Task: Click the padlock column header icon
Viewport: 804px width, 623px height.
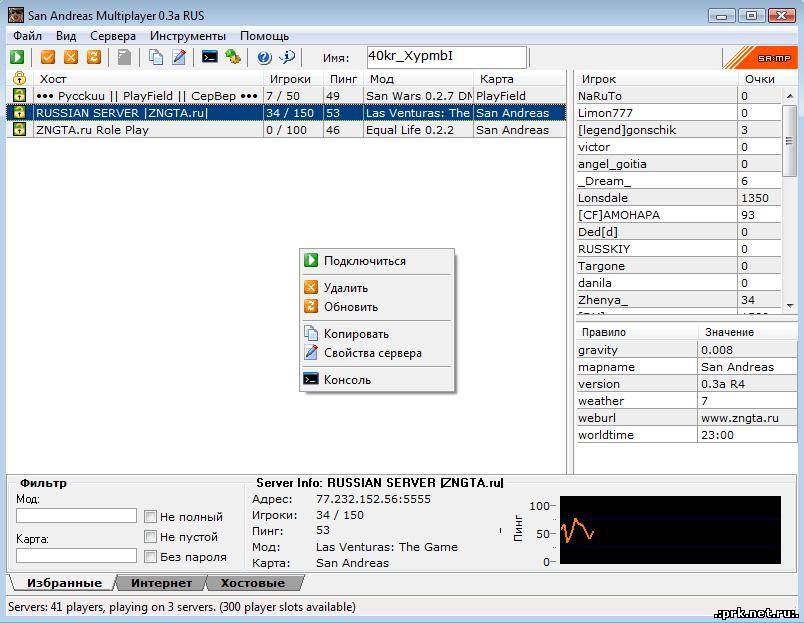Action: click(x=19, y=78)
